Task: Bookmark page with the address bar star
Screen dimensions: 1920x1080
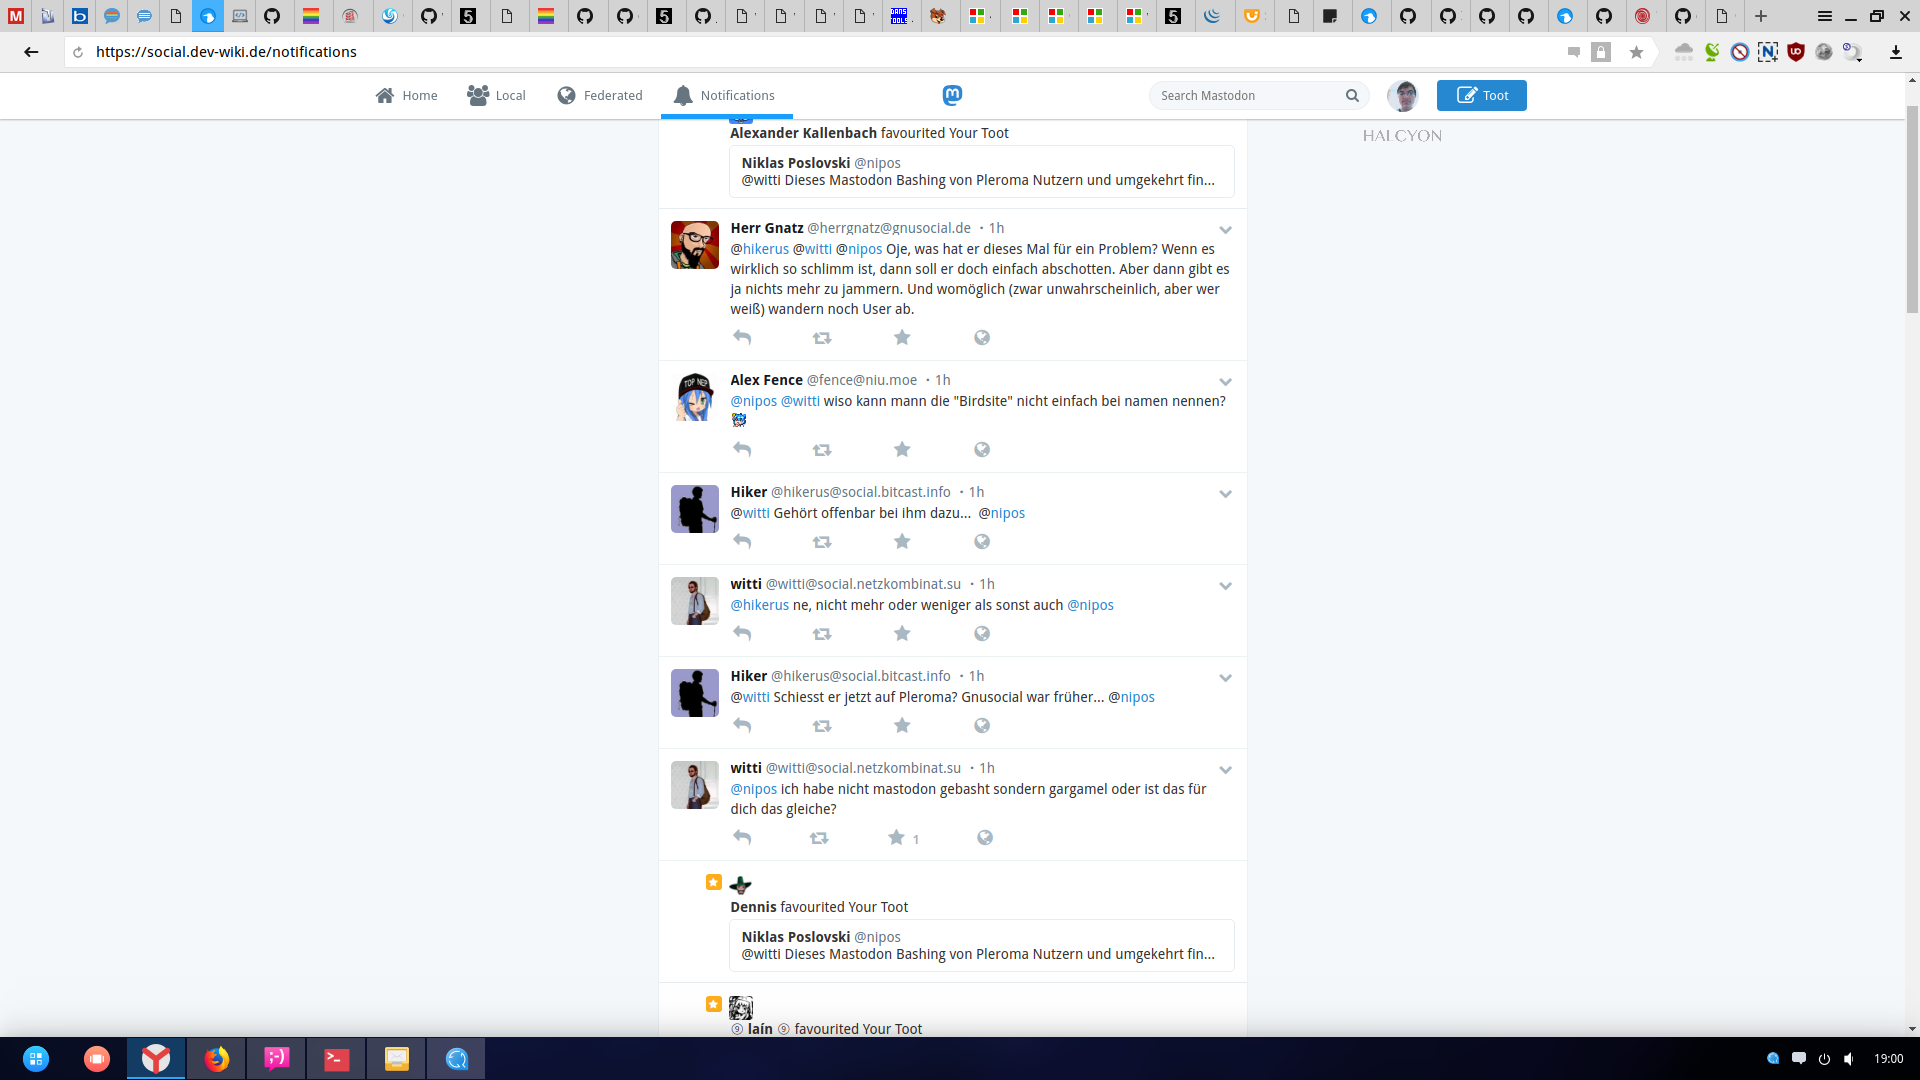Action: (1636, 52)
